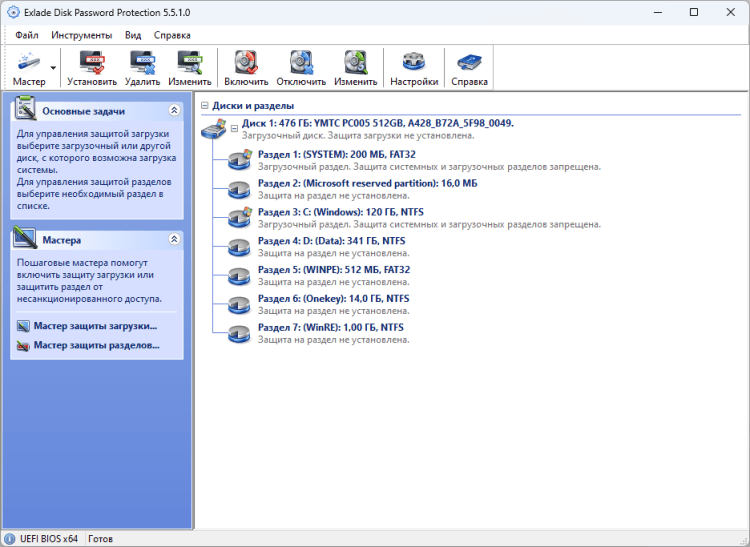This screenshot has width=750, height=547.
Task: Click Отключить partition protection icon
Action: coord(301,67)
